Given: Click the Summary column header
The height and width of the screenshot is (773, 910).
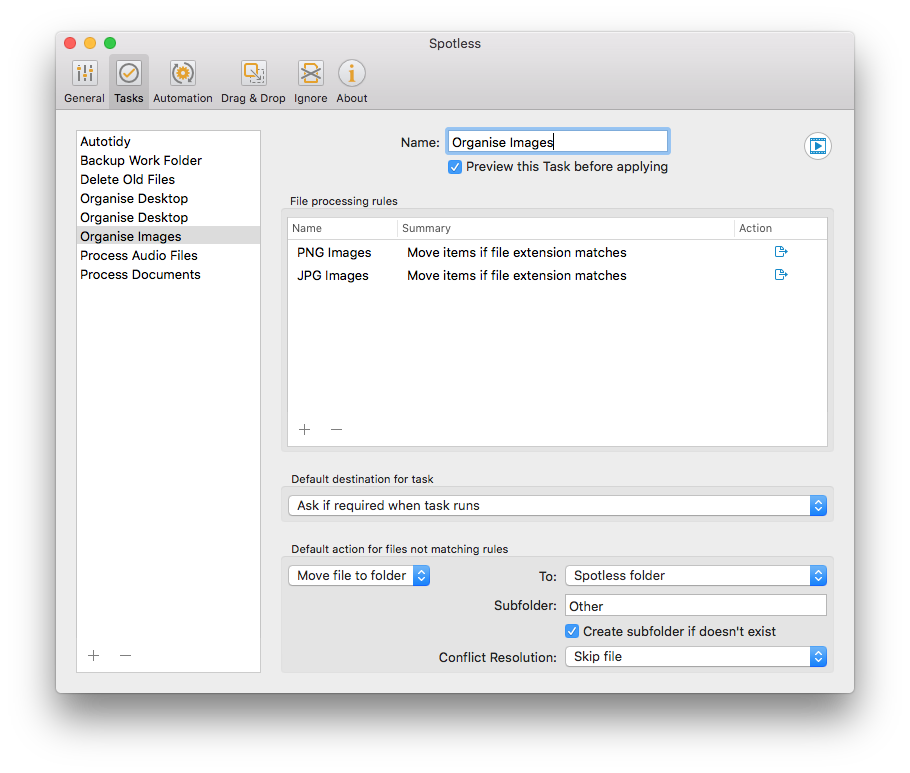Looking at the screenshot, I should (x=566, y=229).
